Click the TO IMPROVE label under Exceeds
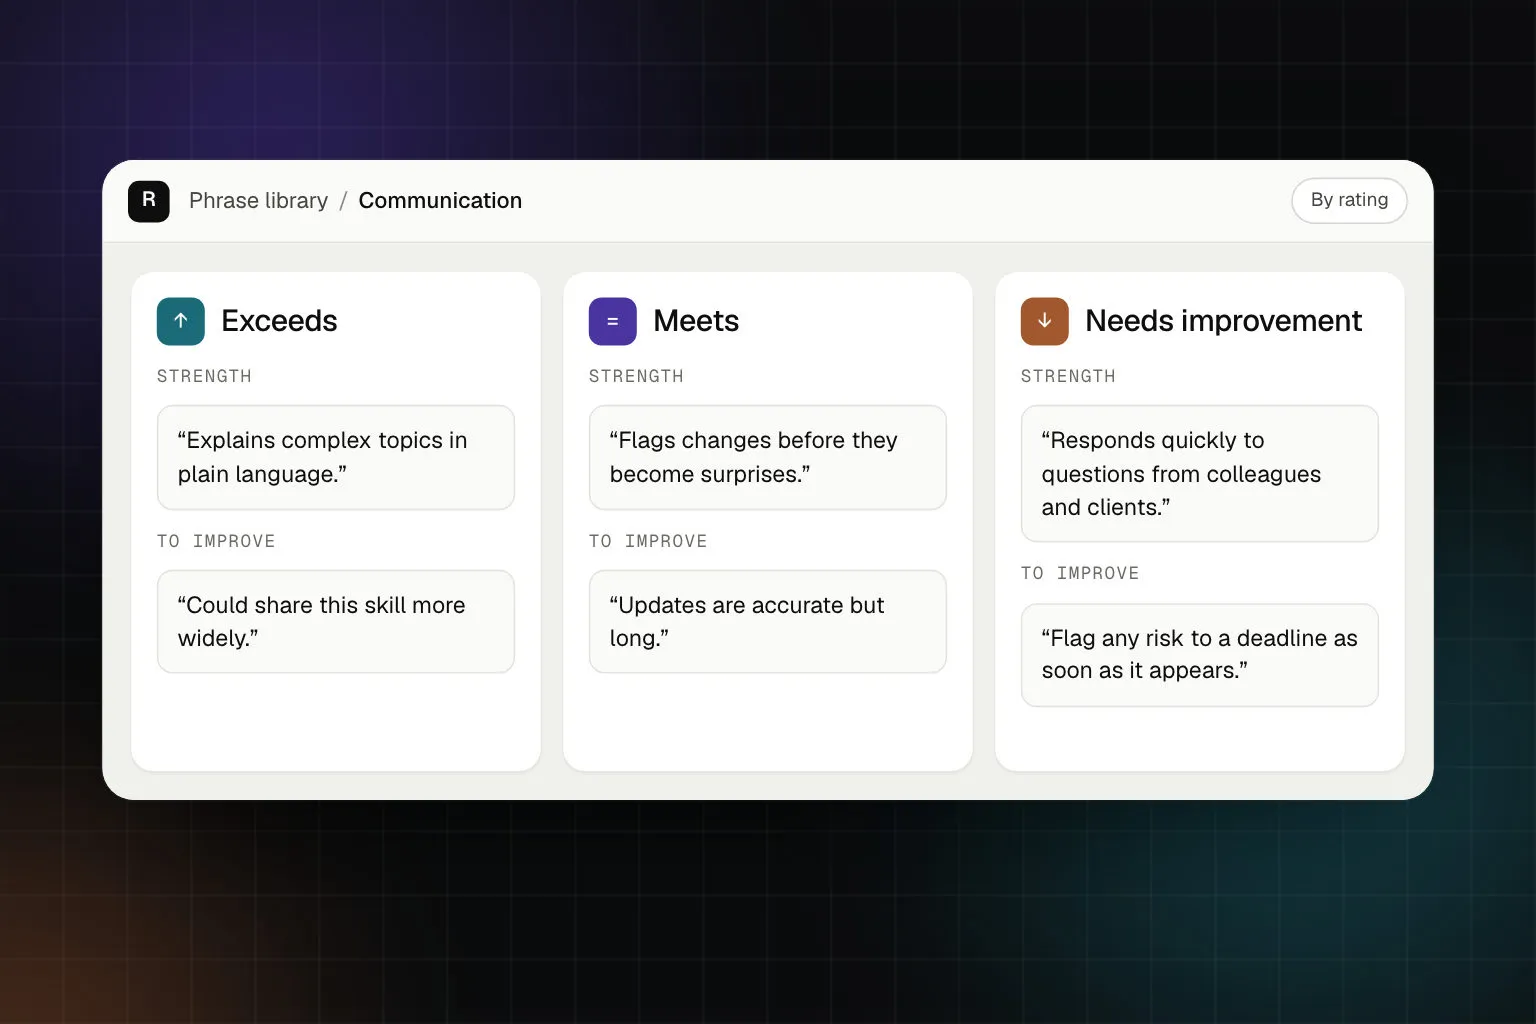This screenshot has height=1024, width=1536. coord(216,541)
